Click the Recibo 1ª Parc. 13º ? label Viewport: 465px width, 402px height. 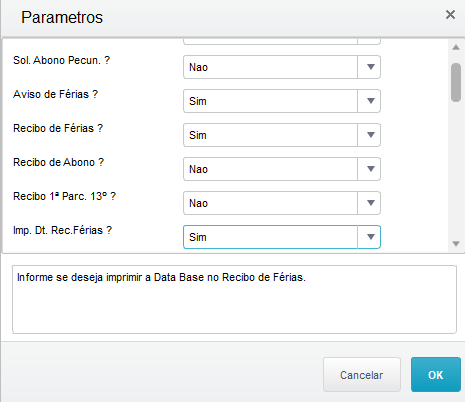coord(64,196)
